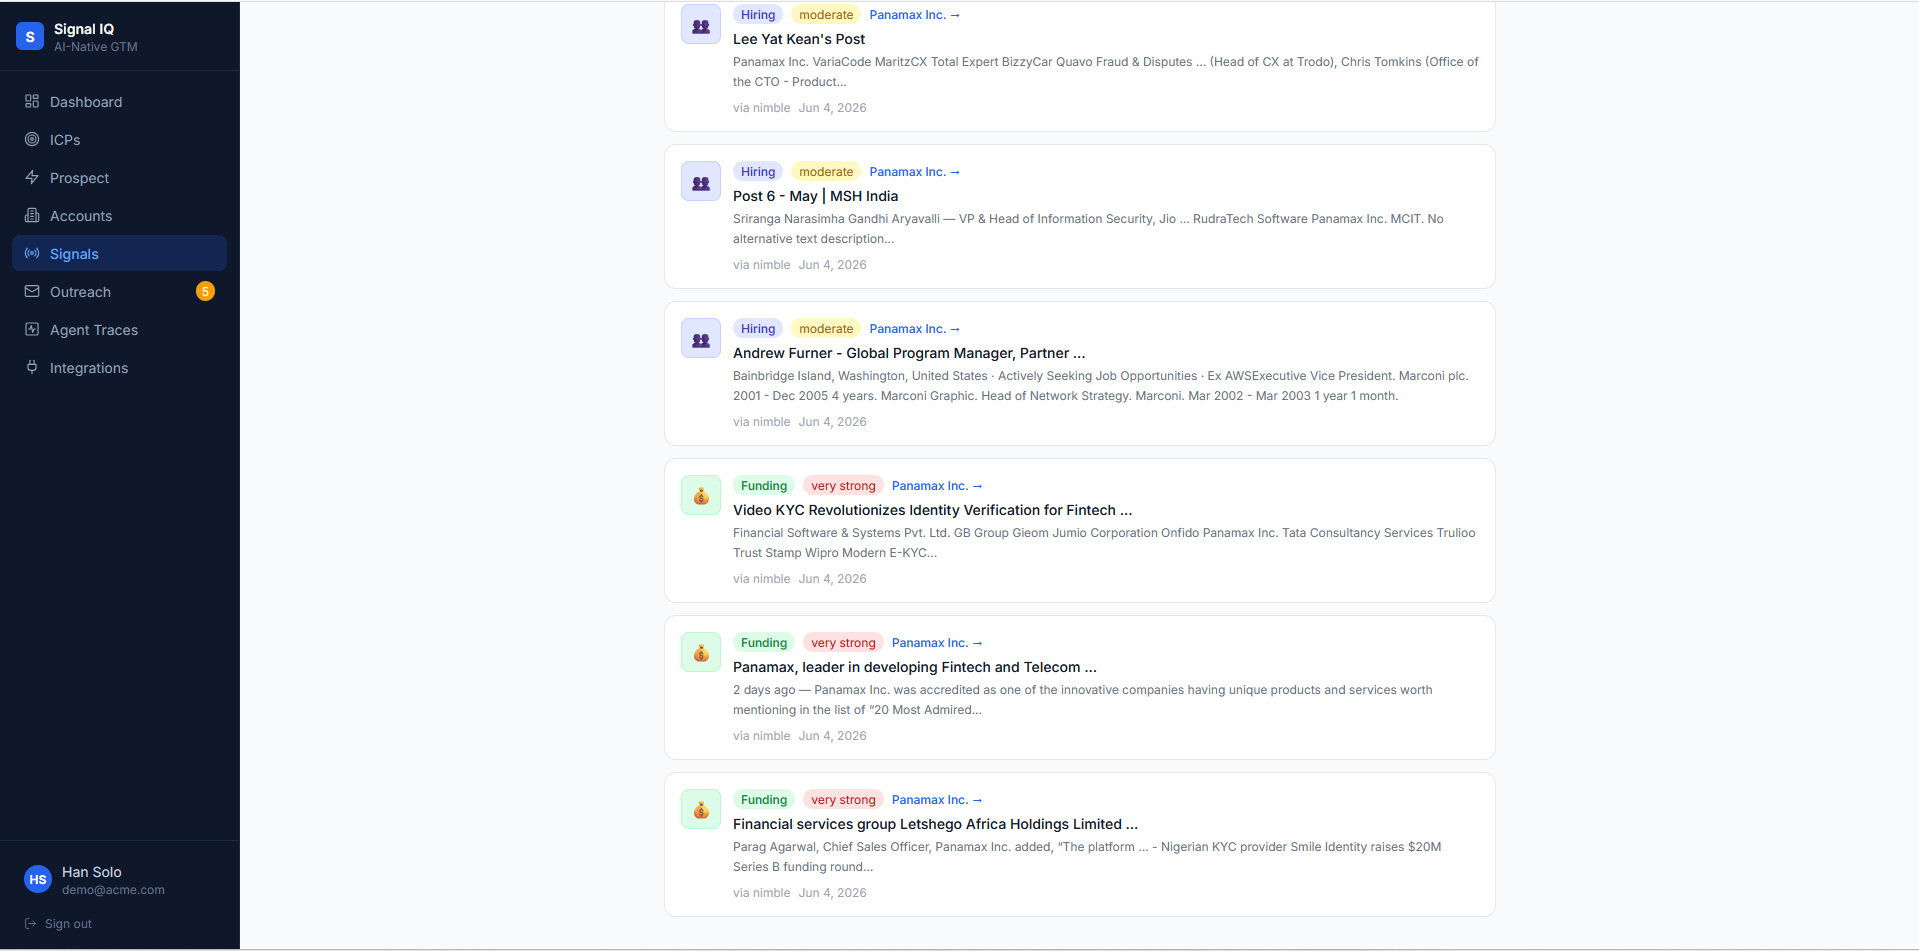Viewport: 1919px width, 951px height.
Task: Click hiring icon on Andrew Furner card
Action: click(x=701, y=339)
